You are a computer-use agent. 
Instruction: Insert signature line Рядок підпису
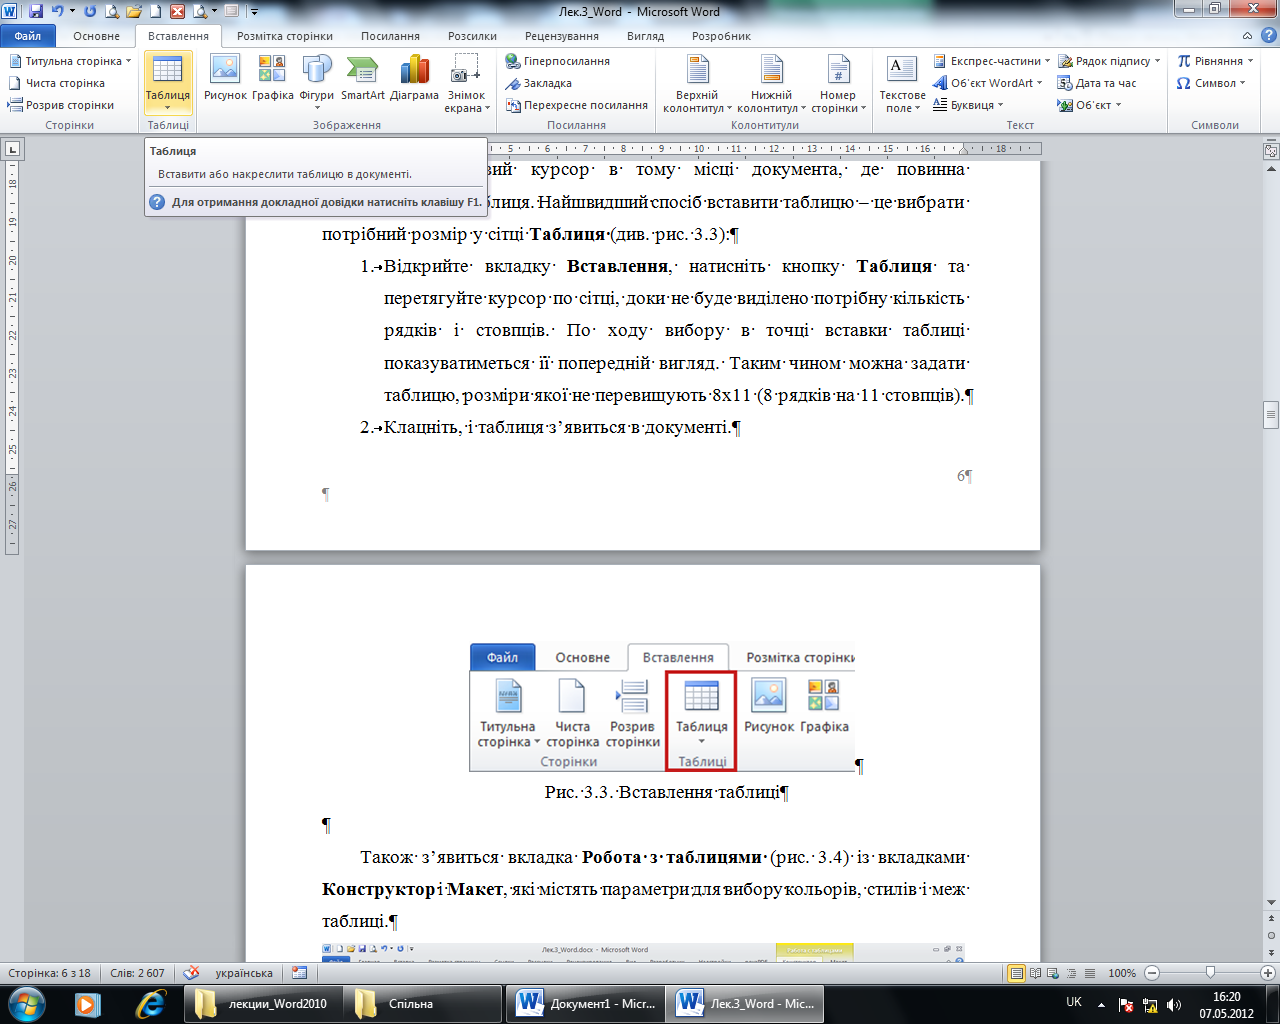pos(1109,61)
